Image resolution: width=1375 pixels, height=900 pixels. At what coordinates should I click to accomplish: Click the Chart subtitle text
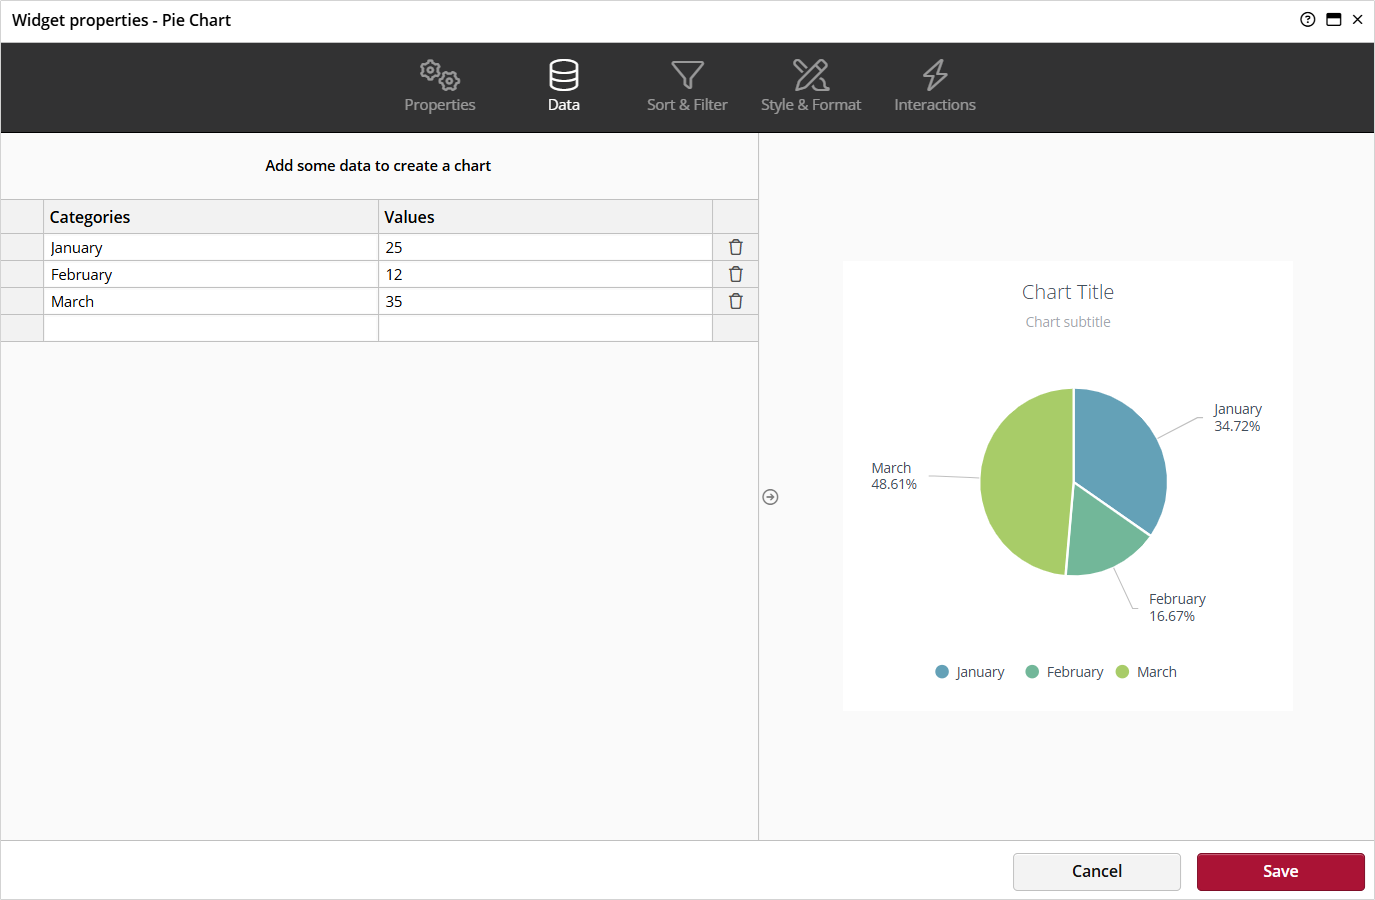[1068, 322]
